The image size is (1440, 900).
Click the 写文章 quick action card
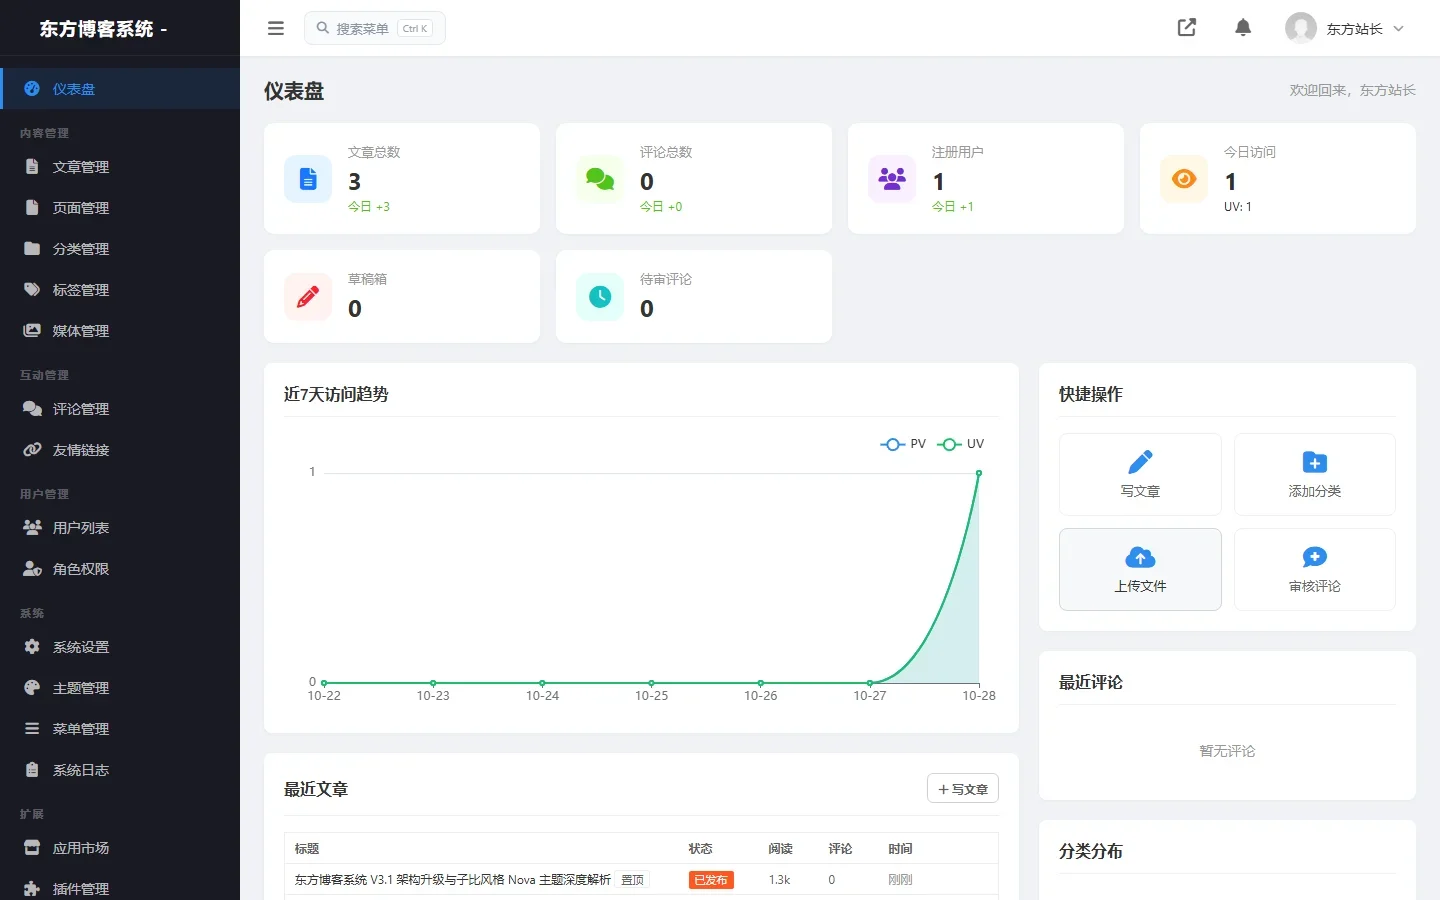point(1140,474)
